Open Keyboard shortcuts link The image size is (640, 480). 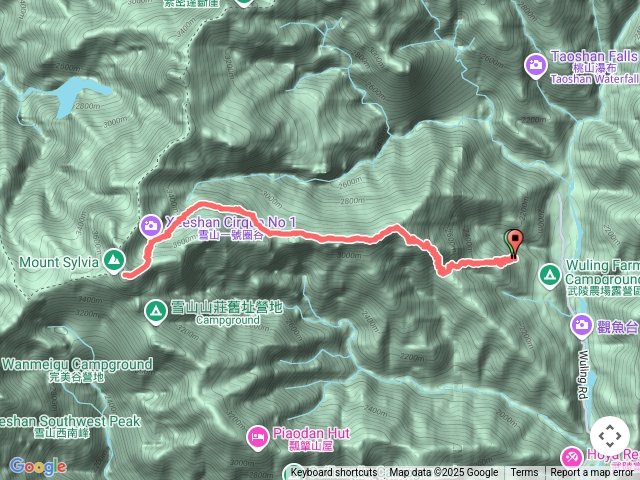point(333,472)
